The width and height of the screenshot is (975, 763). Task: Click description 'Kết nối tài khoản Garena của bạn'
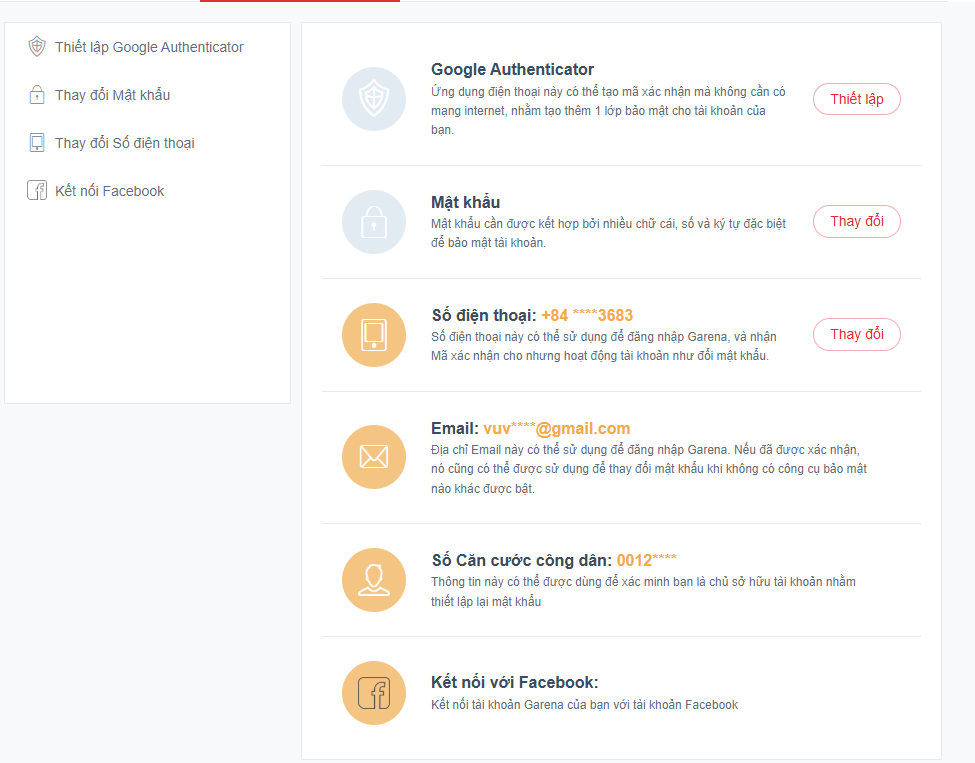coord(585,705)
